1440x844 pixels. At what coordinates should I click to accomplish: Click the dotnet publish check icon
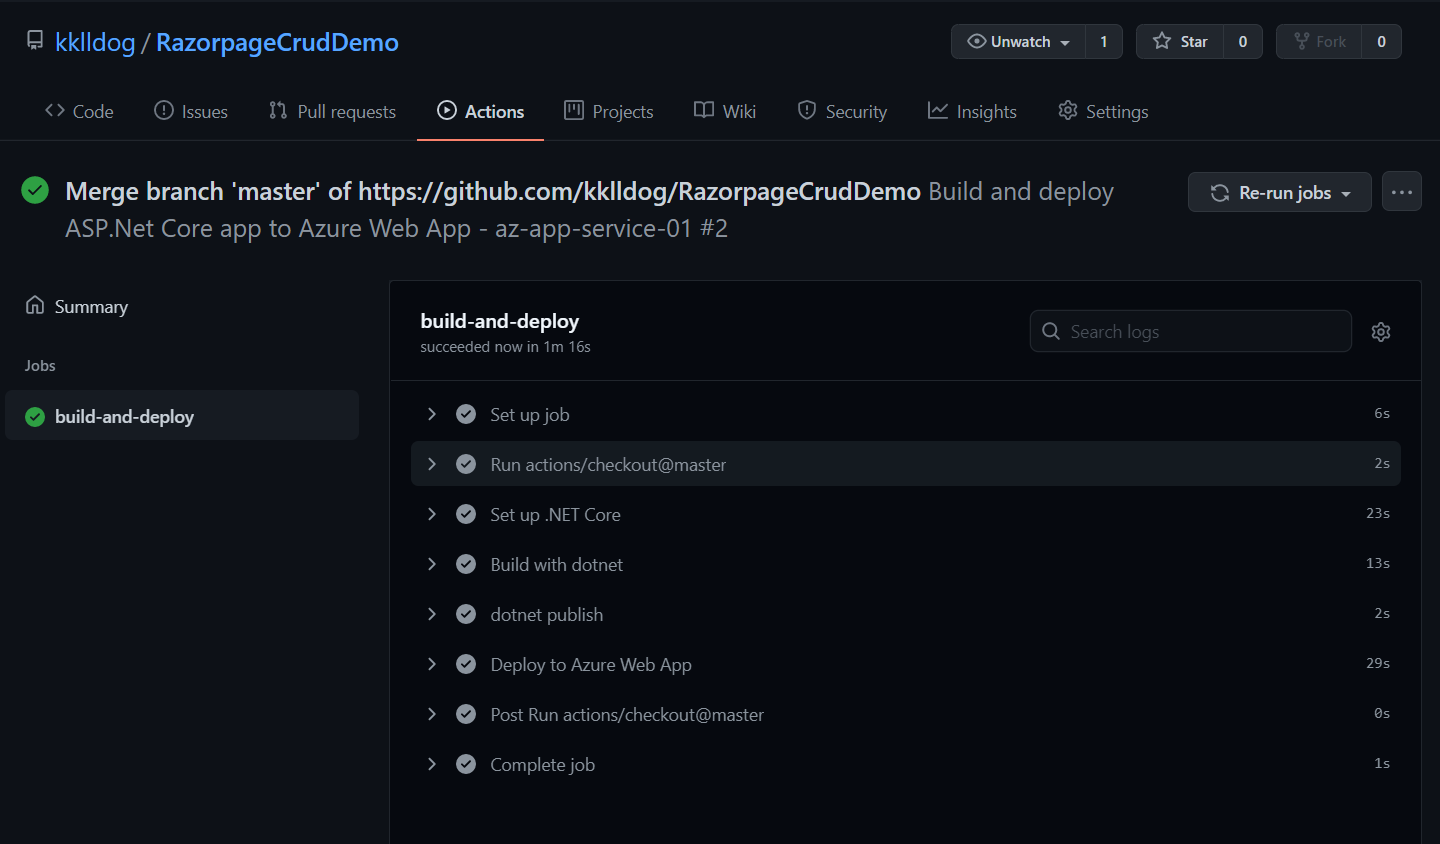(x=466, y=614)
